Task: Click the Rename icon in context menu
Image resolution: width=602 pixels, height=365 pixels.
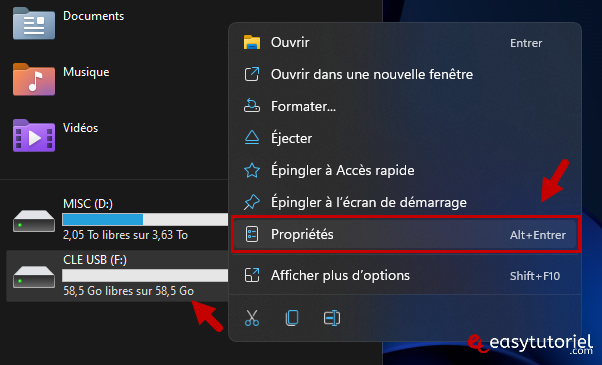Action: (x=332, y=318)
